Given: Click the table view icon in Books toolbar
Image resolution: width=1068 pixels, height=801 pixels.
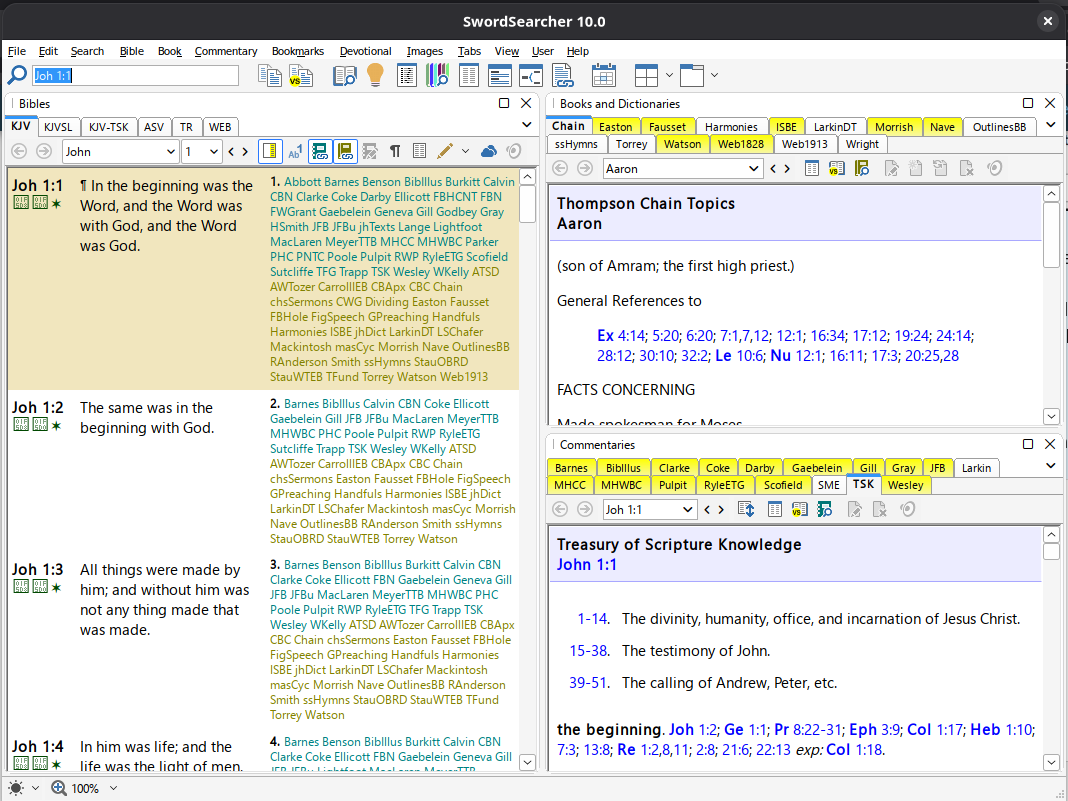Looking at the screenshot, I should 812,168.
